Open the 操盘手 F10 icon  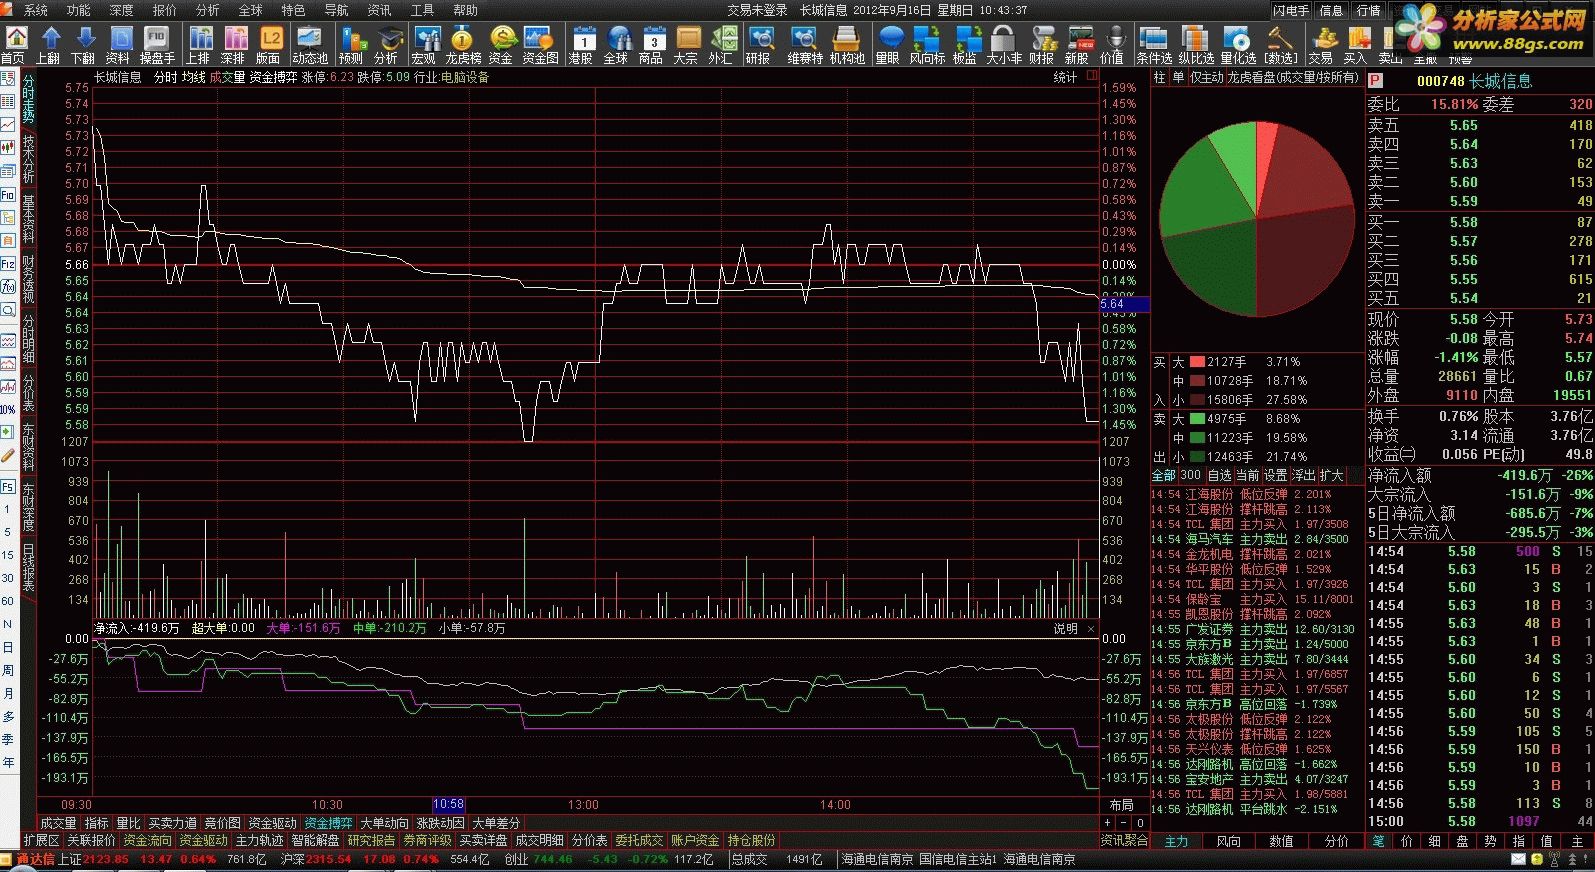point(157,45)
